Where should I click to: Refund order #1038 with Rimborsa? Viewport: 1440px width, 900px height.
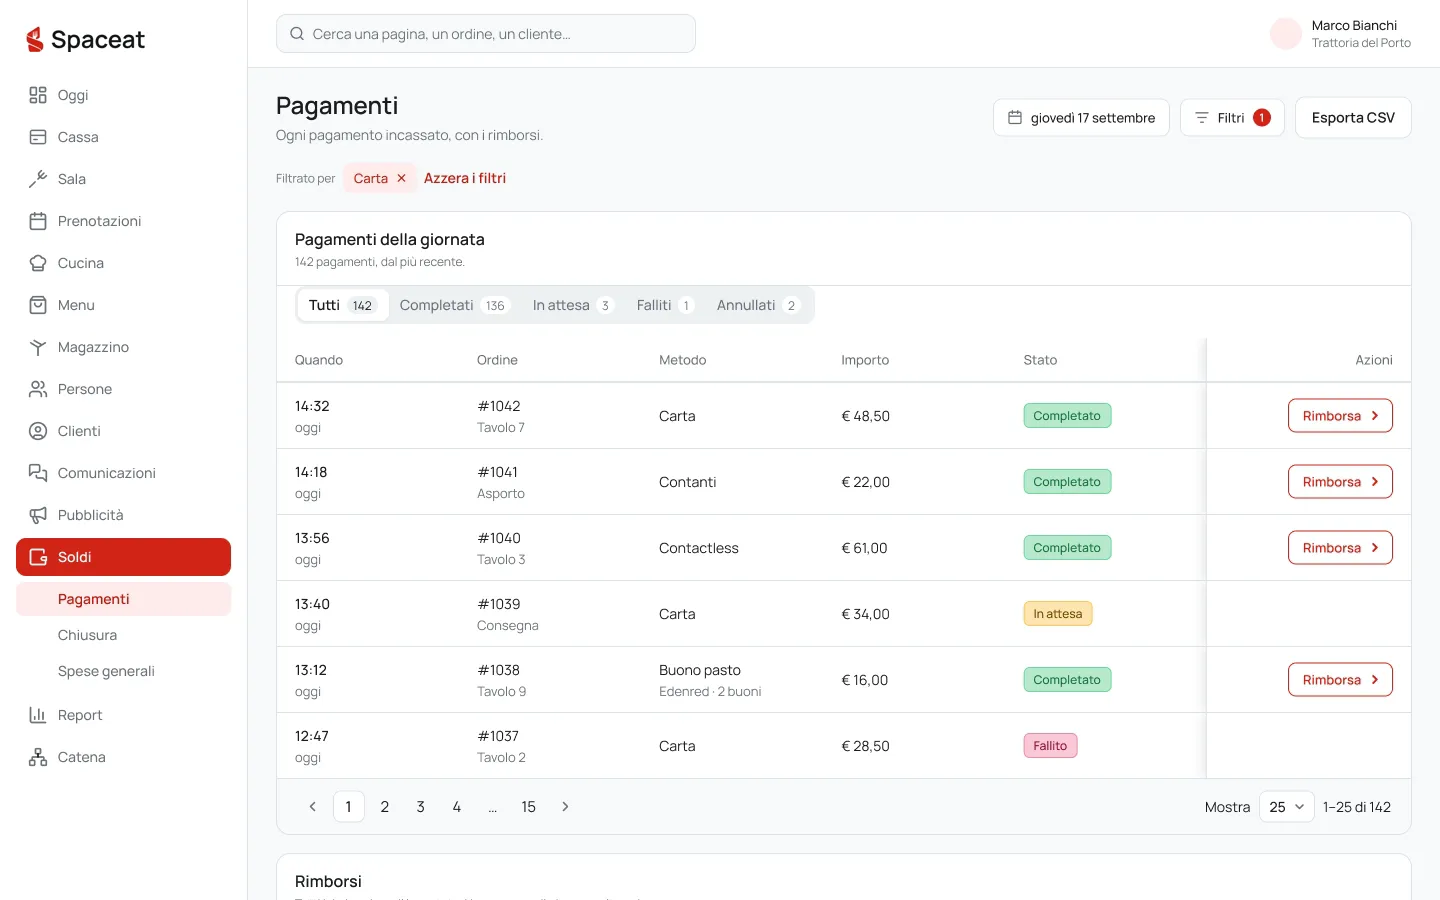click(x=1340, y=680)
